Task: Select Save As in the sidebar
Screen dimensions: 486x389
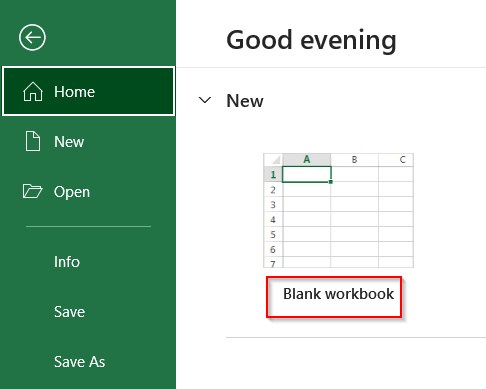Action: 79,362
